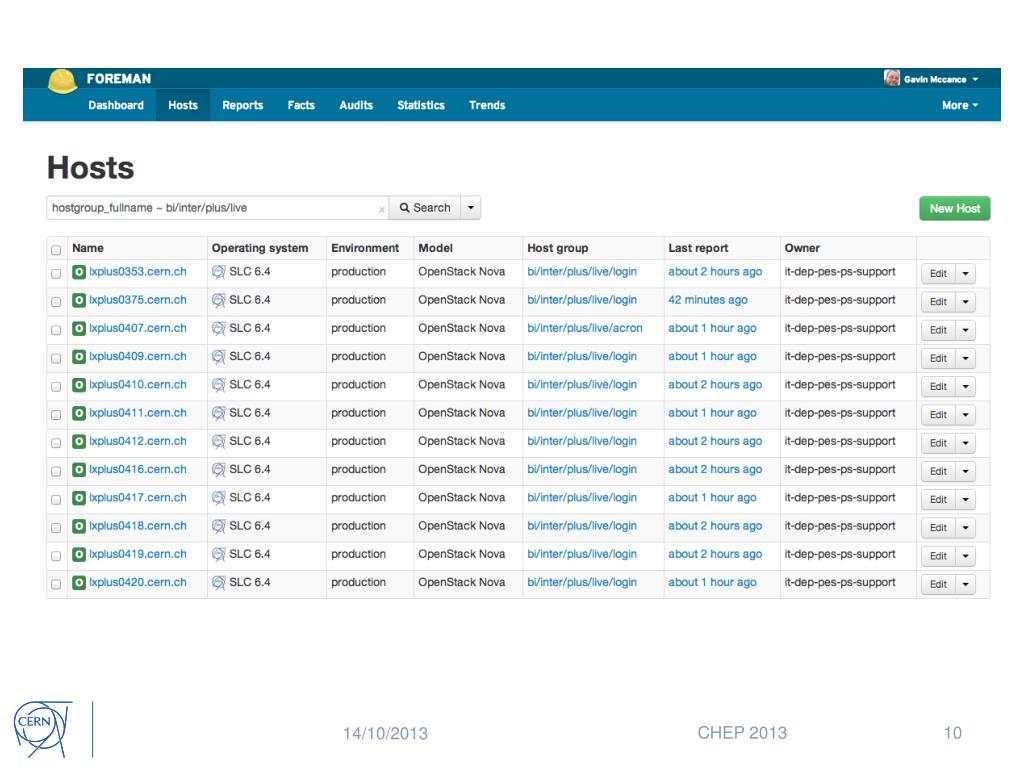Sort by the Last report column header
The image size is (1024, 768).
[698, 248]
